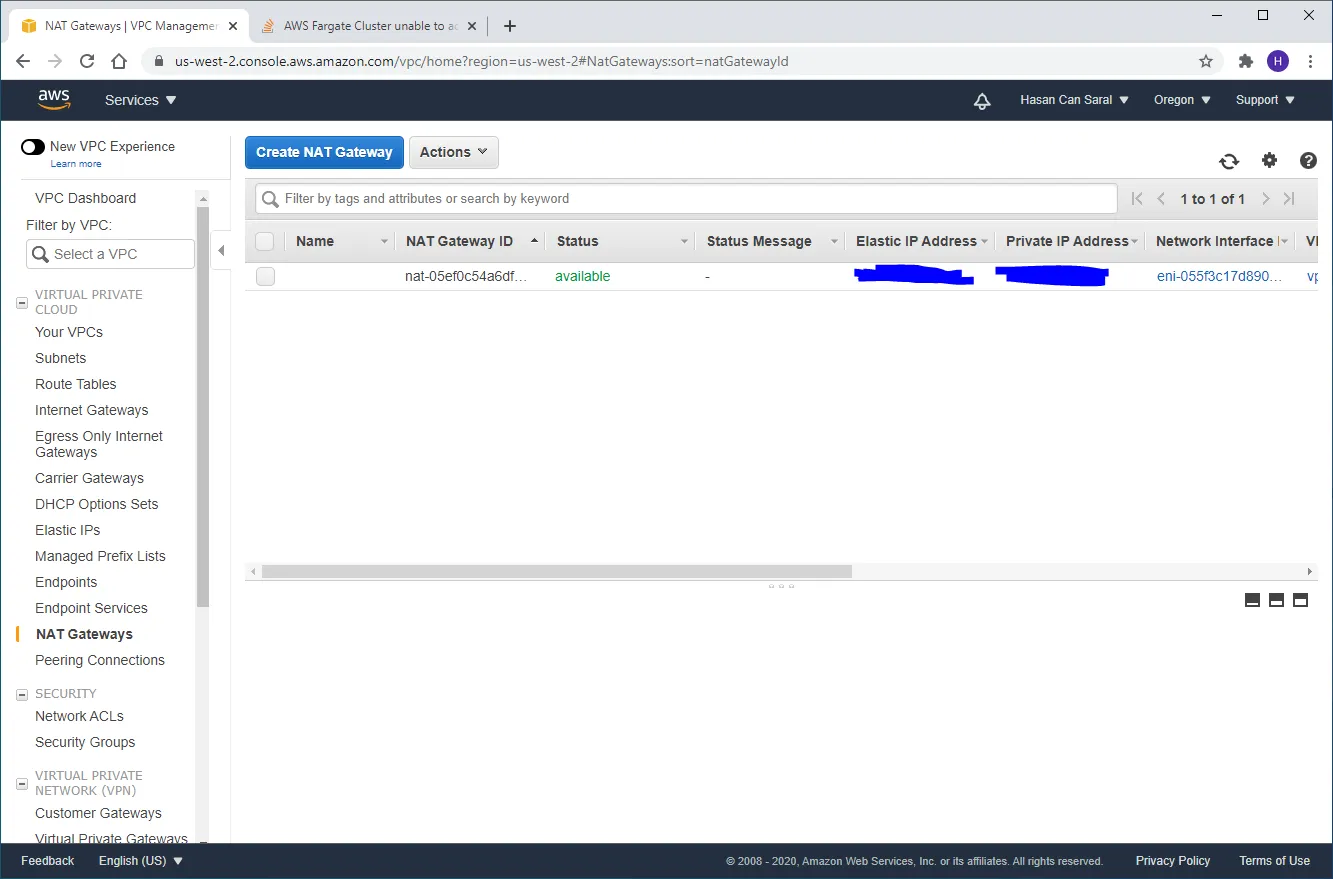Click the Select a VPC filter field
1333x879 pixels.
[110, 254]
